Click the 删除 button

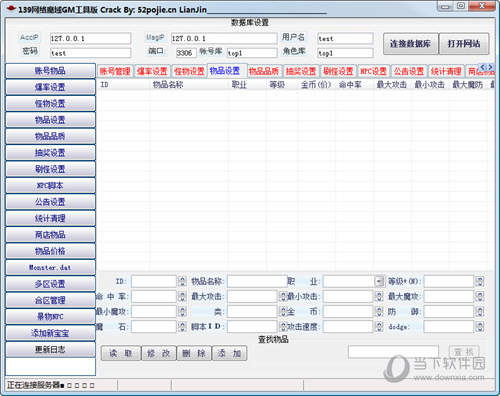pyautogui.click(x=194, y=353)
